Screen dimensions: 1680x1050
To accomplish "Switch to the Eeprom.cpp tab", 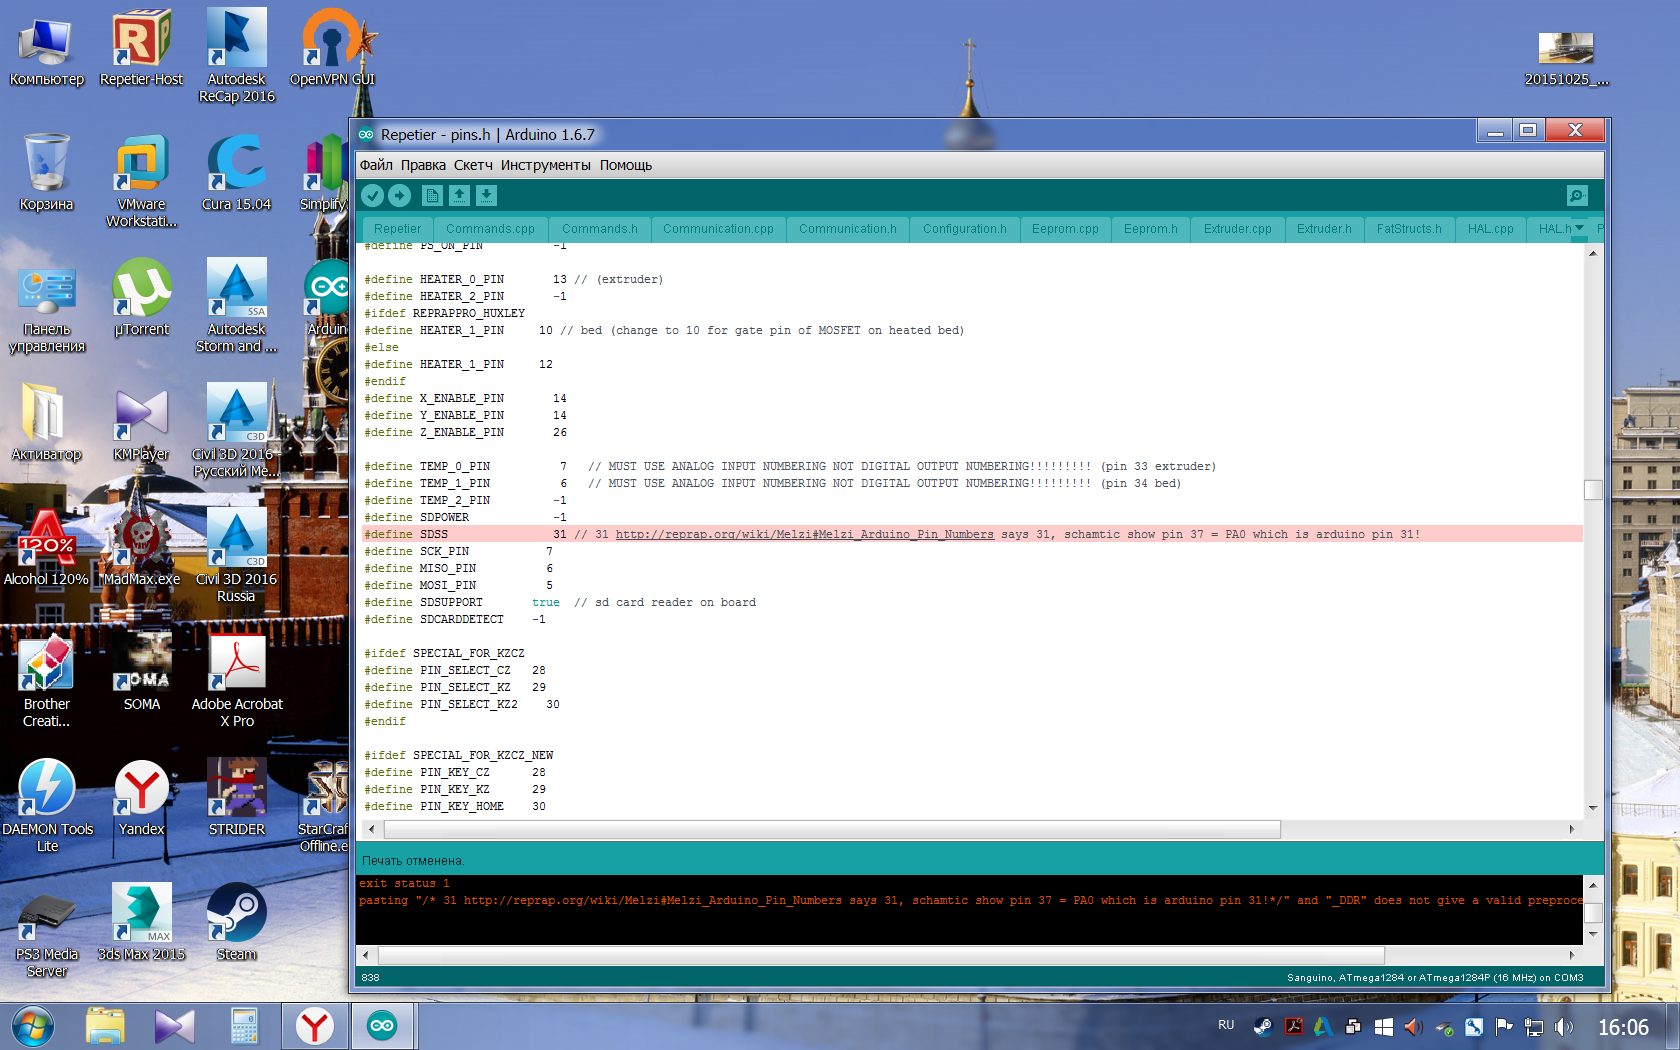I will 1065,229.
